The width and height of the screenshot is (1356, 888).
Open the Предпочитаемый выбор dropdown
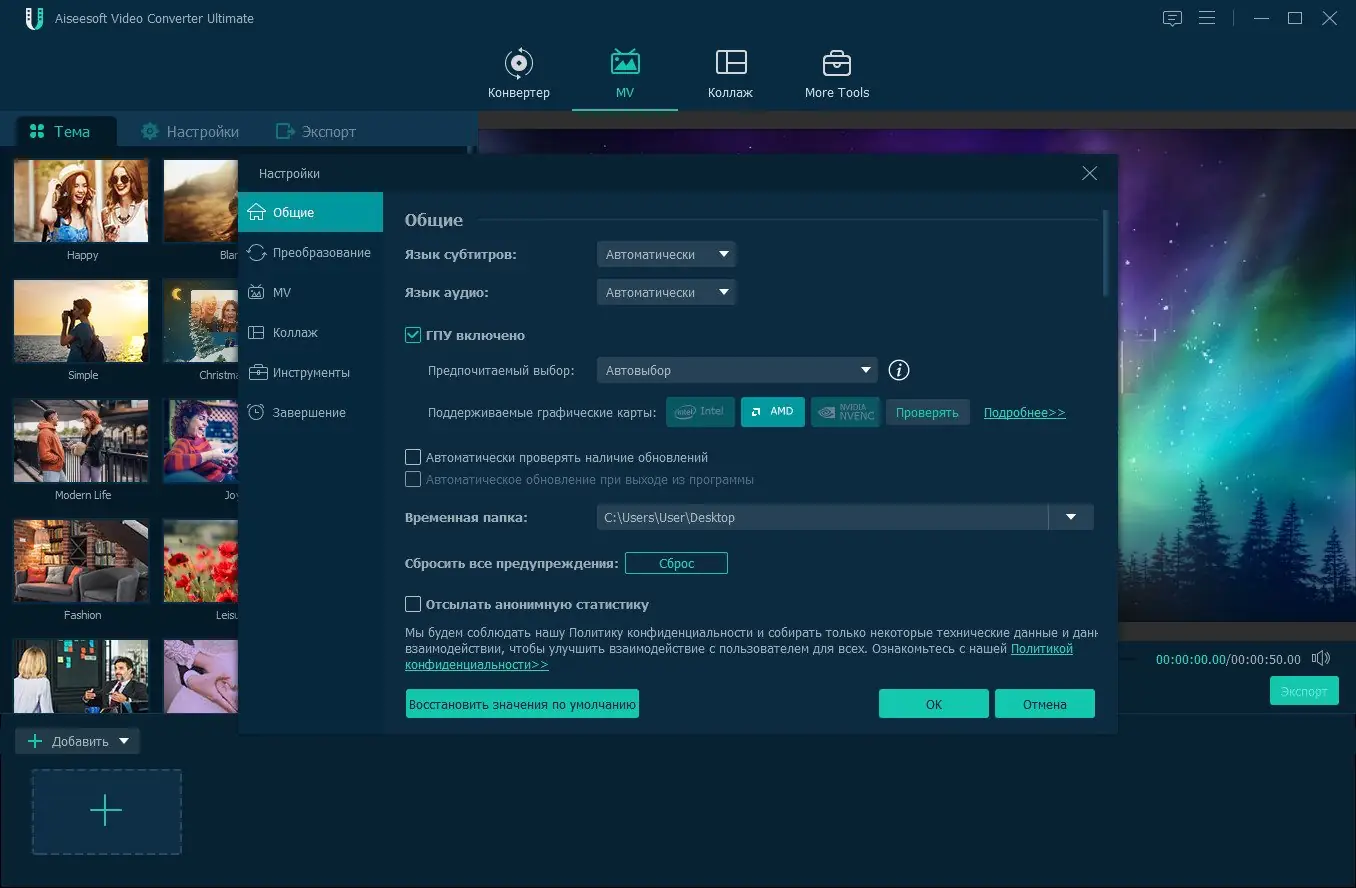[737, 370]
